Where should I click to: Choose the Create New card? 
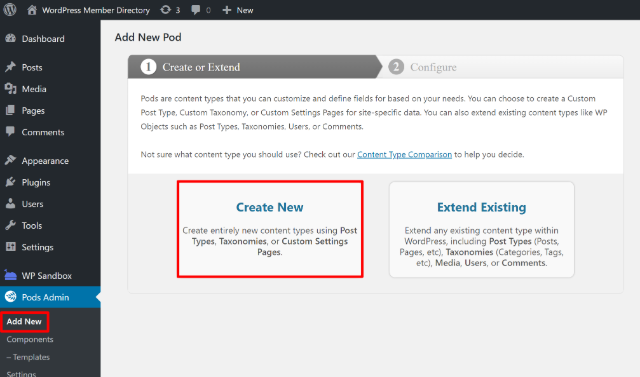click(x=270, y=229)
